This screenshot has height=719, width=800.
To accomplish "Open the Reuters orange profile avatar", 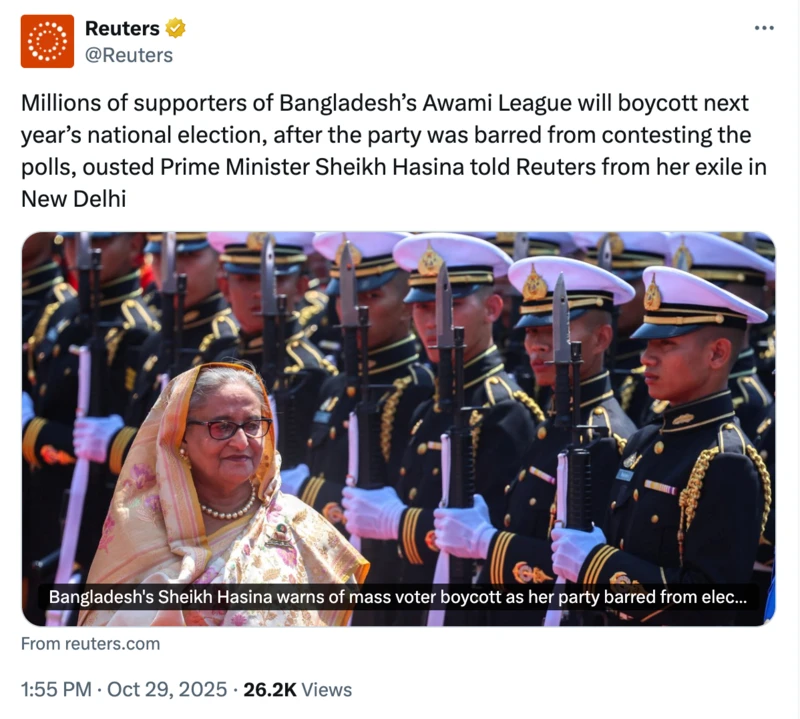I will click(x=47, y=41).
